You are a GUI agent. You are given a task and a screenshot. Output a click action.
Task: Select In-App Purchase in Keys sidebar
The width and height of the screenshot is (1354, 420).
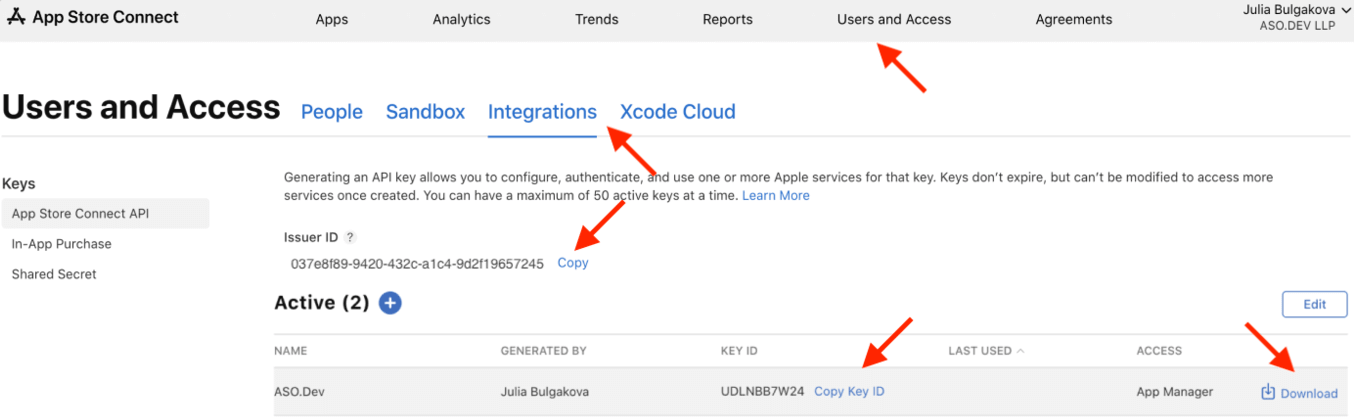[62, 244]
